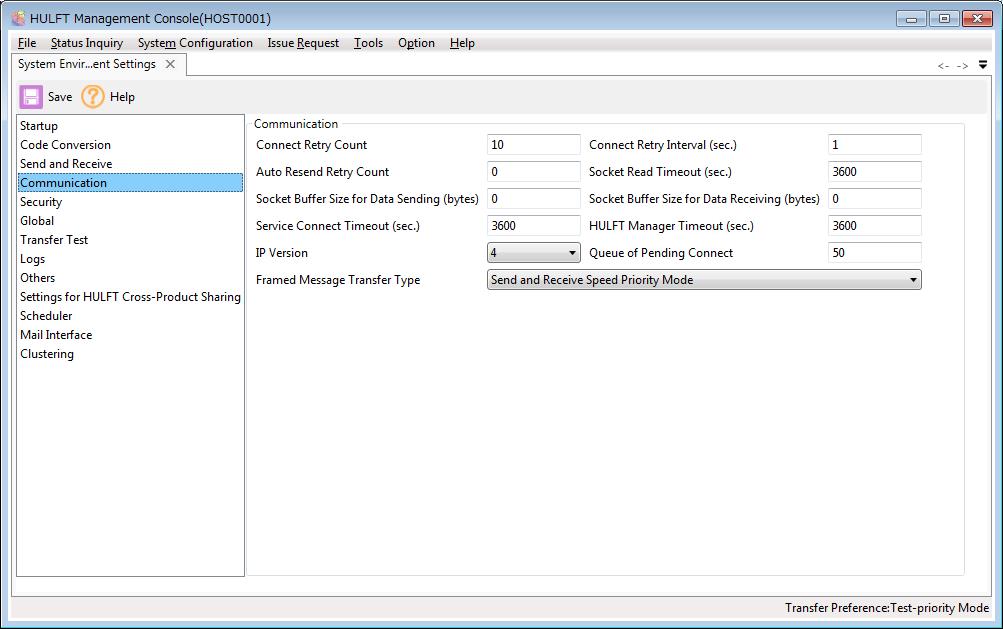Screen dimensions: 1003x629
Task: Click the Transfer Preference status bar text
Action: [x=887, y=608]
